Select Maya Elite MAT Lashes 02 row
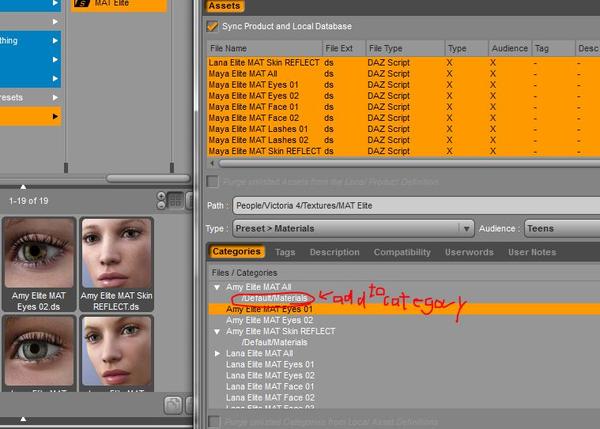The image size is (600, 429). (404, 140)
